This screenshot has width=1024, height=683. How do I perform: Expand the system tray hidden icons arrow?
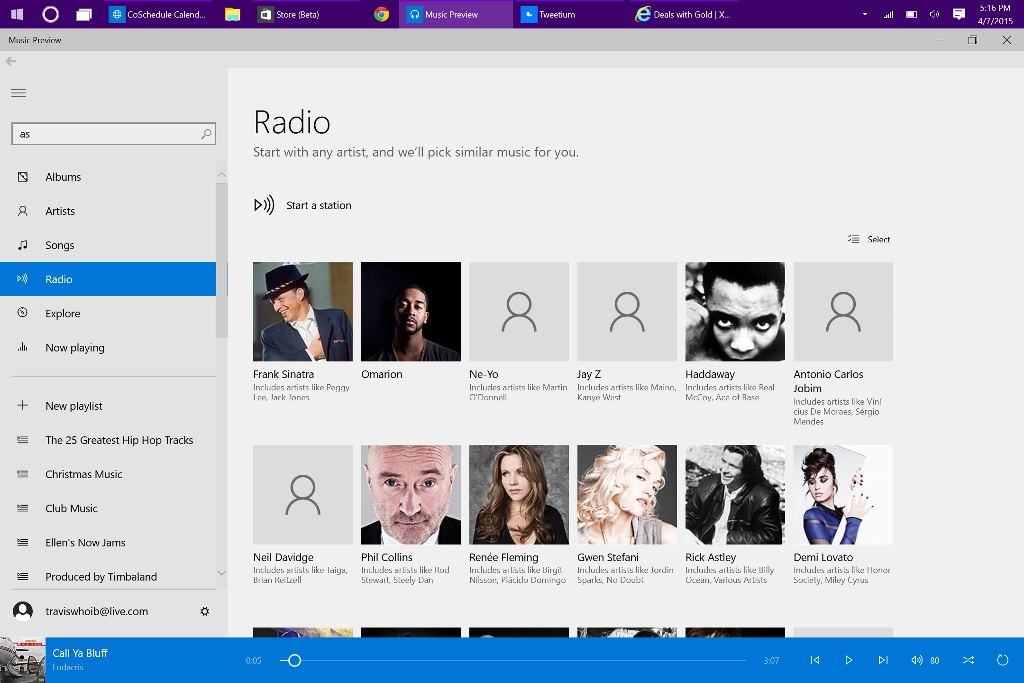(865, 14)
